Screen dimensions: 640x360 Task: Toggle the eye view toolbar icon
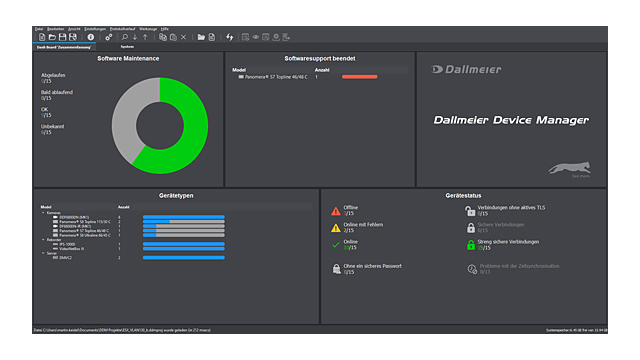click(256, 37)
